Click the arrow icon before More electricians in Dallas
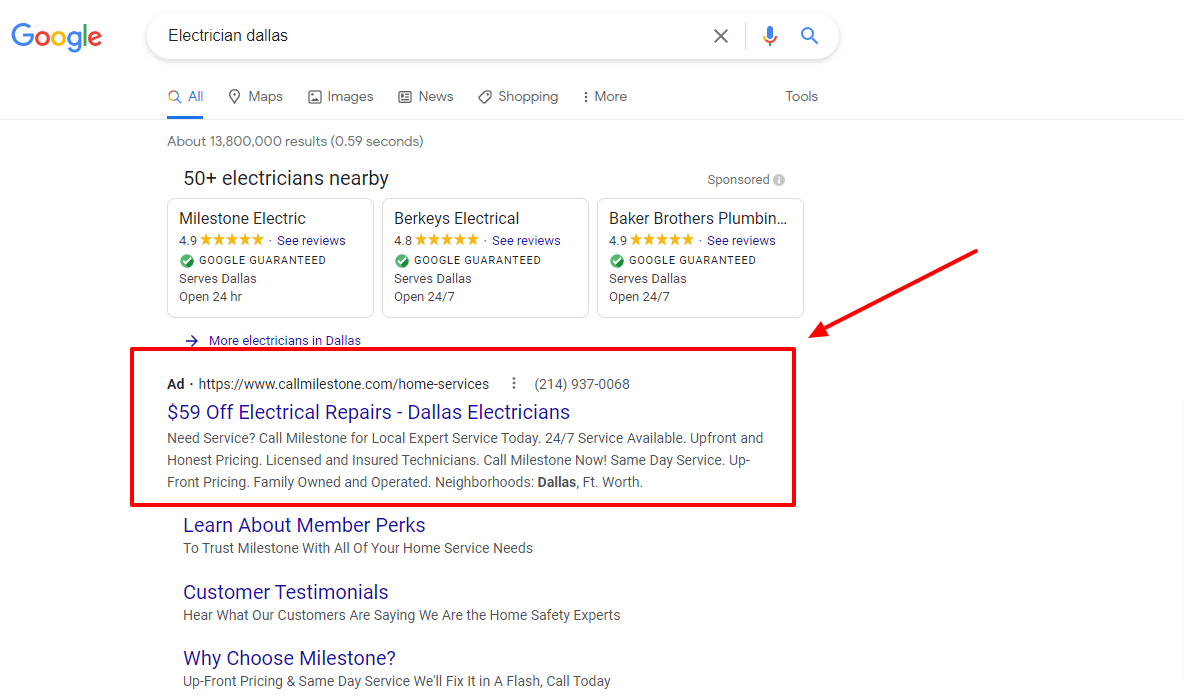The image size is (1184, 700). click(192, 341)
